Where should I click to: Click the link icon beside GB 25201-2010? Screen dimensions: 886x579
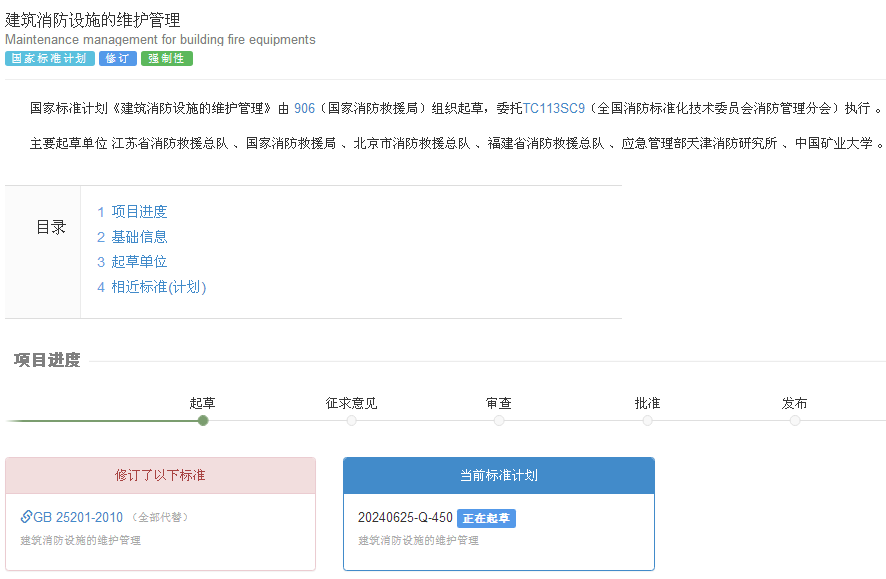tap(27, 517)
